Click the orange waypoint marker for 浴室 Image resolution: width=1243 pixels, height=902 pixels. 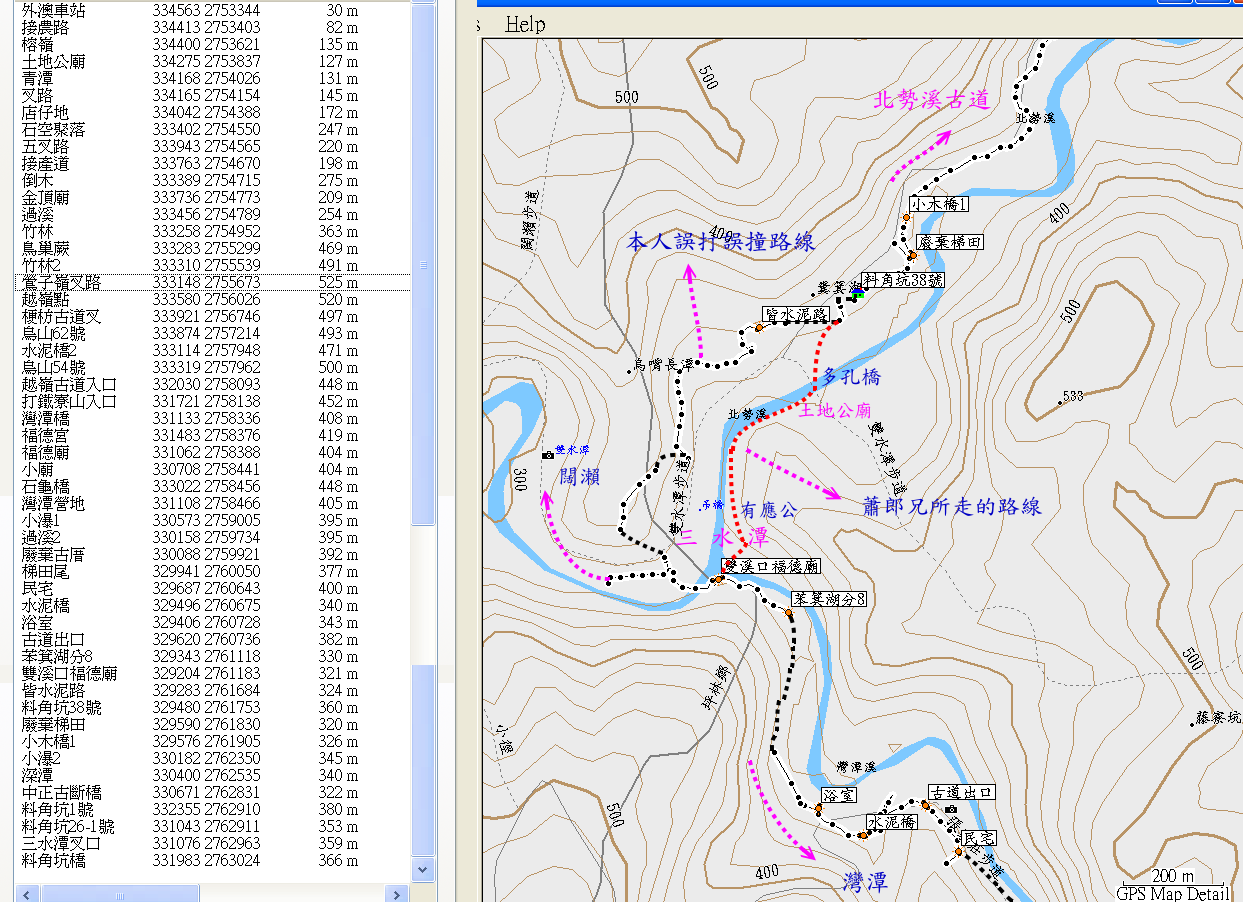click(x=818, y=809)
